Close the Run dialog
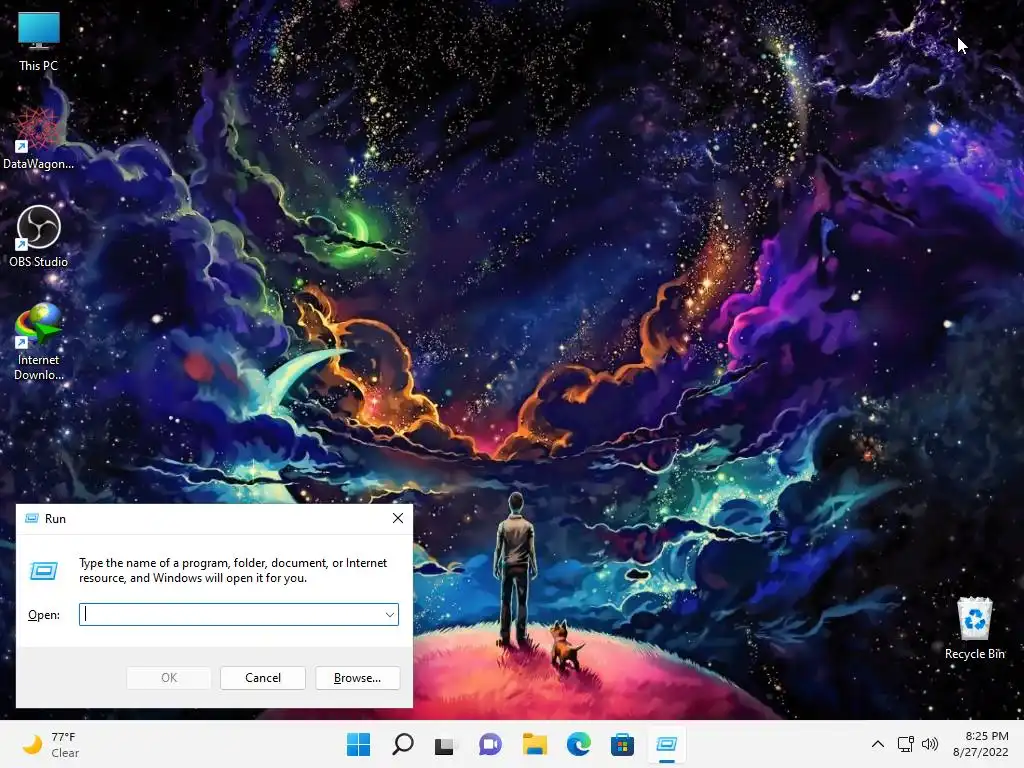Viewport: 1024px width, 768px height. click(x=398, y=519)
